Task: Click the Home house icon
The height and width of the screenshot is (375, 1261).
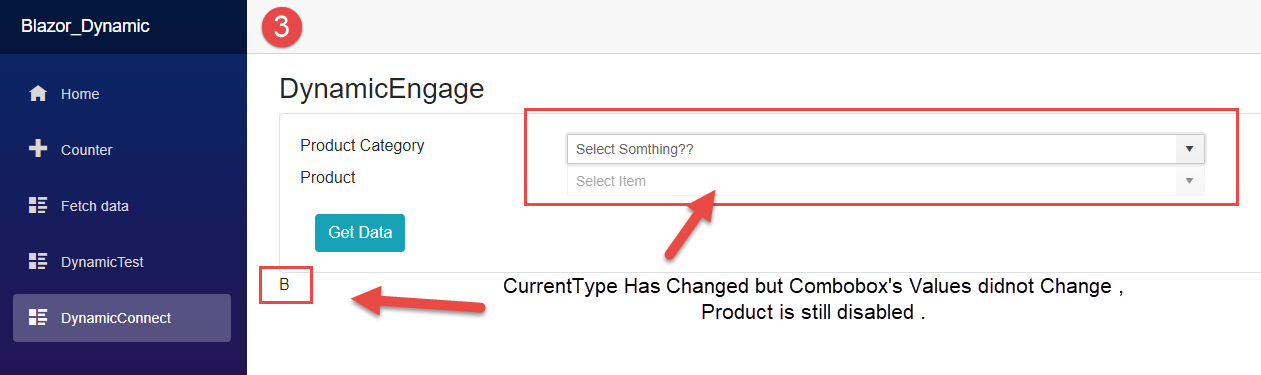Action: pyautogui.click(x=38, y=94)
